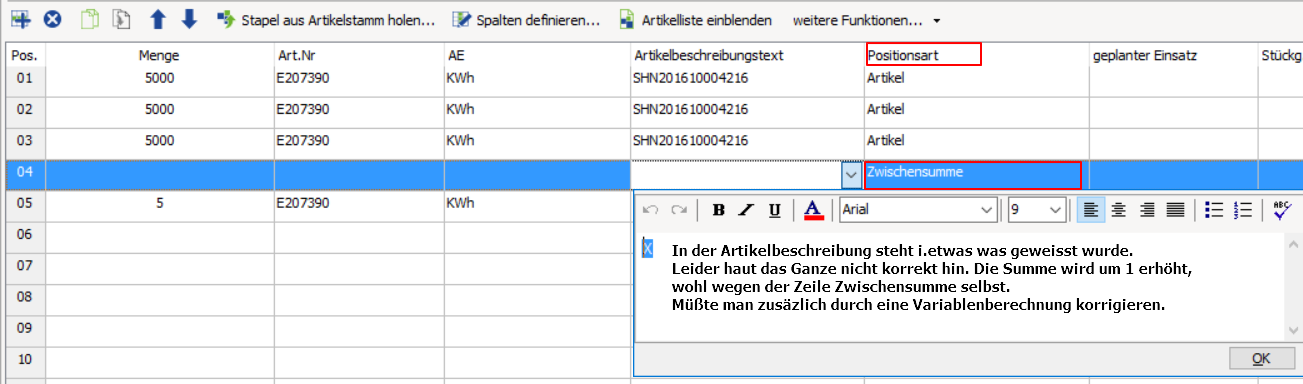
Task: Click the paste document icon in toolbar
Action: click(x=123, y=19)
